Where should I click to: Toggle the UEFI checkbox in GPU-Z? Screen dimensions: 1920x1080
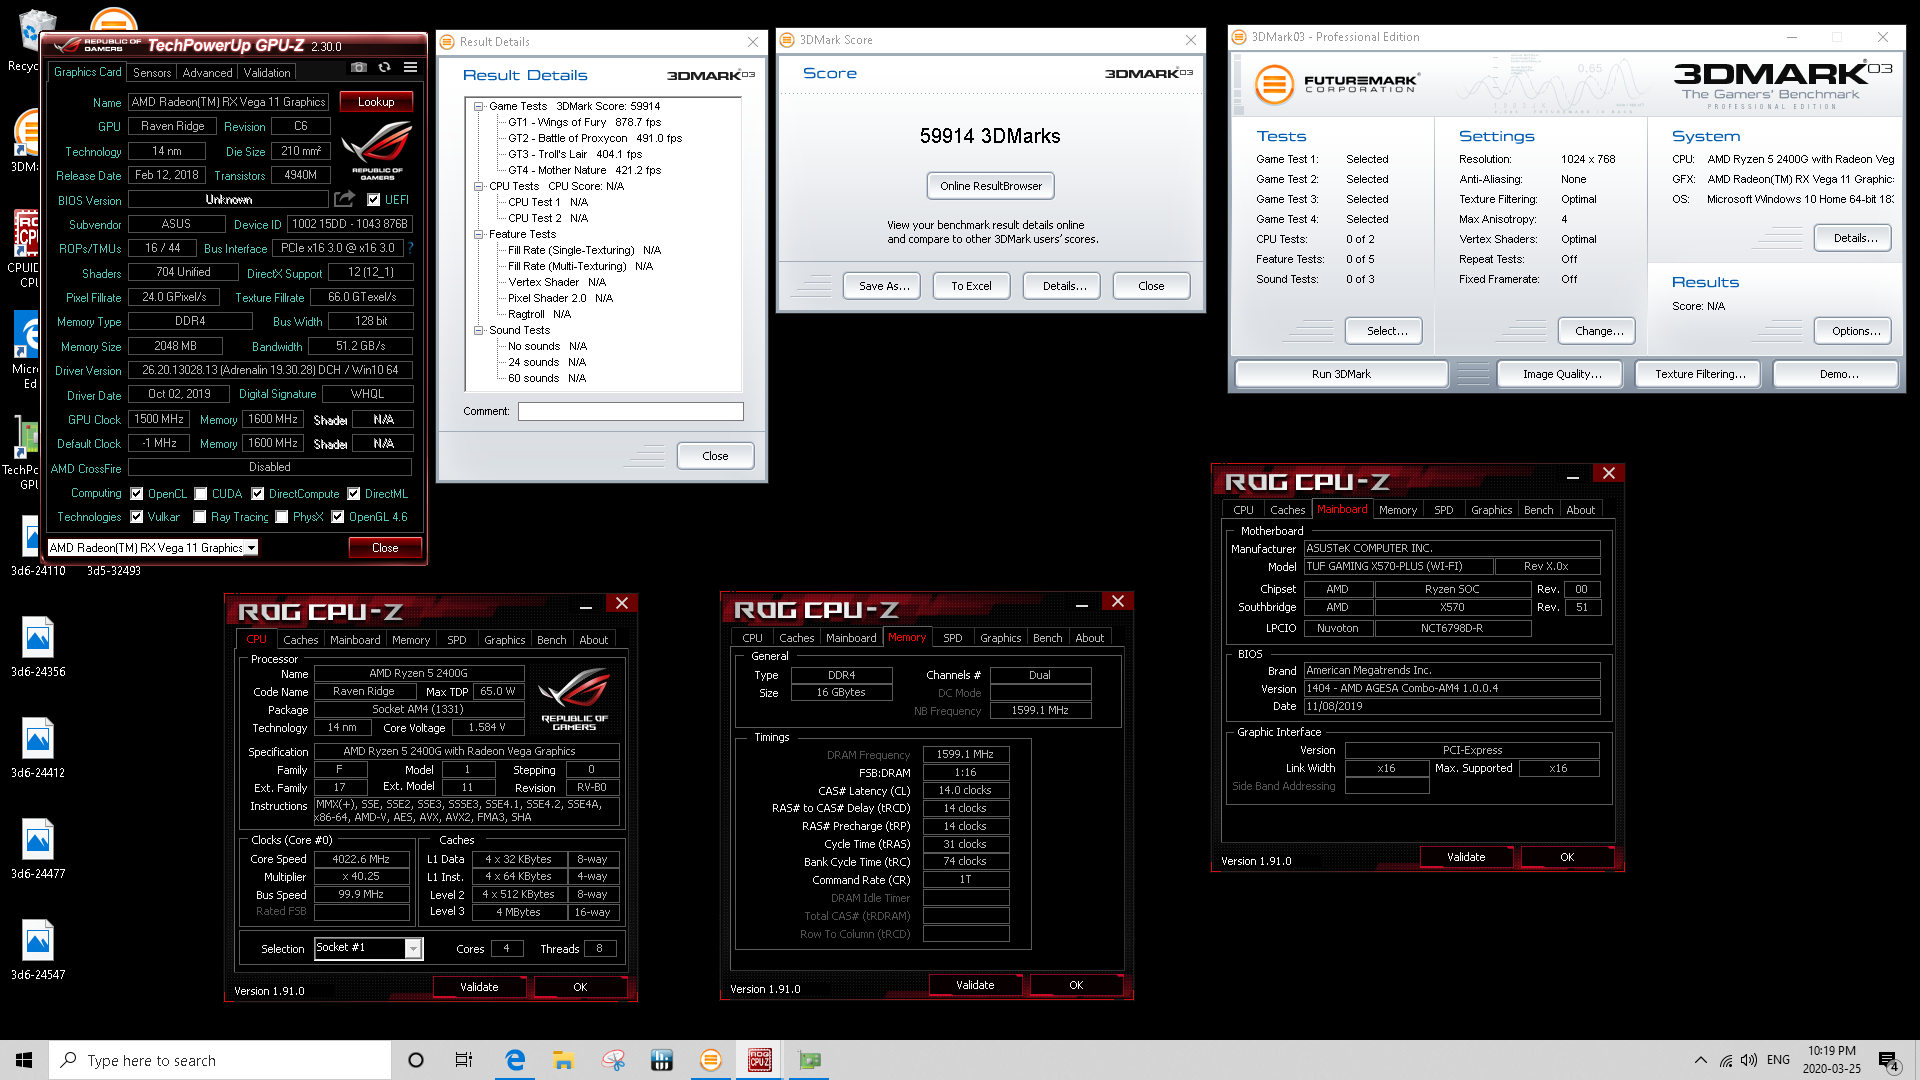[373, 199]
